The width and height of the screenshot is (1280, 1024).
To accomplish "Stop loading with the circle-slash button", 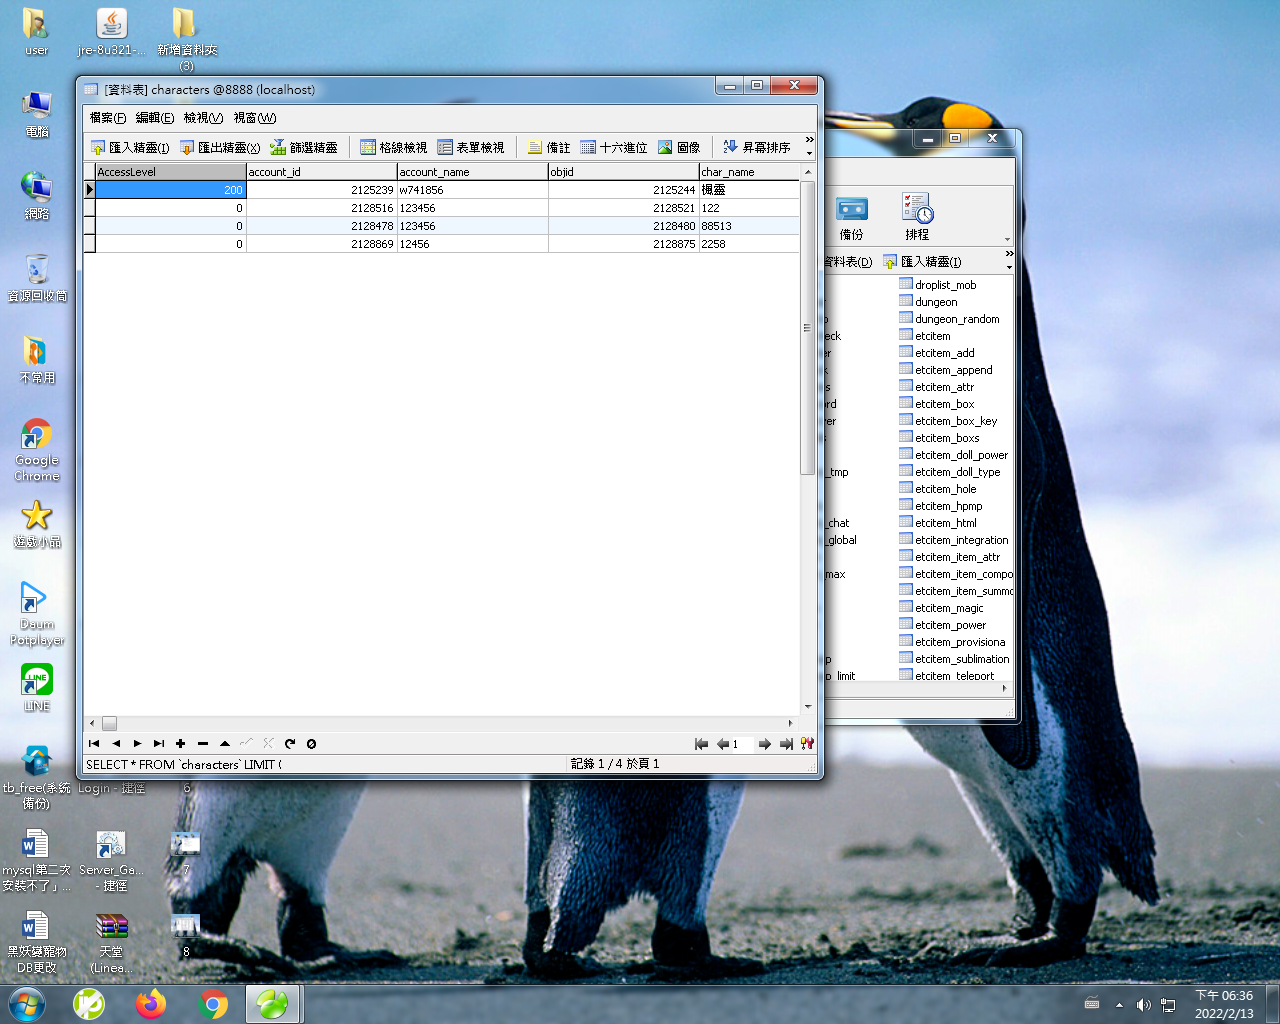I will coord(311,743).
